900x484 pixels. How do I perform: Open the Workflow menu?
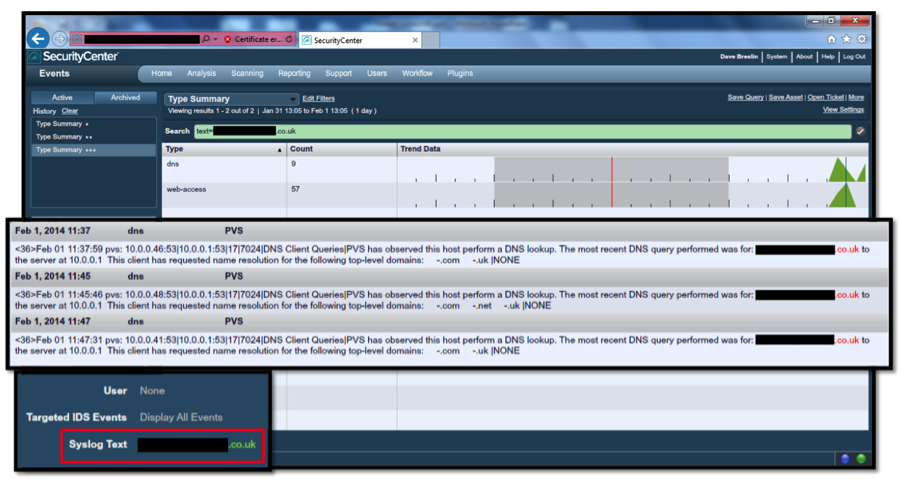[x=417, y=73]
